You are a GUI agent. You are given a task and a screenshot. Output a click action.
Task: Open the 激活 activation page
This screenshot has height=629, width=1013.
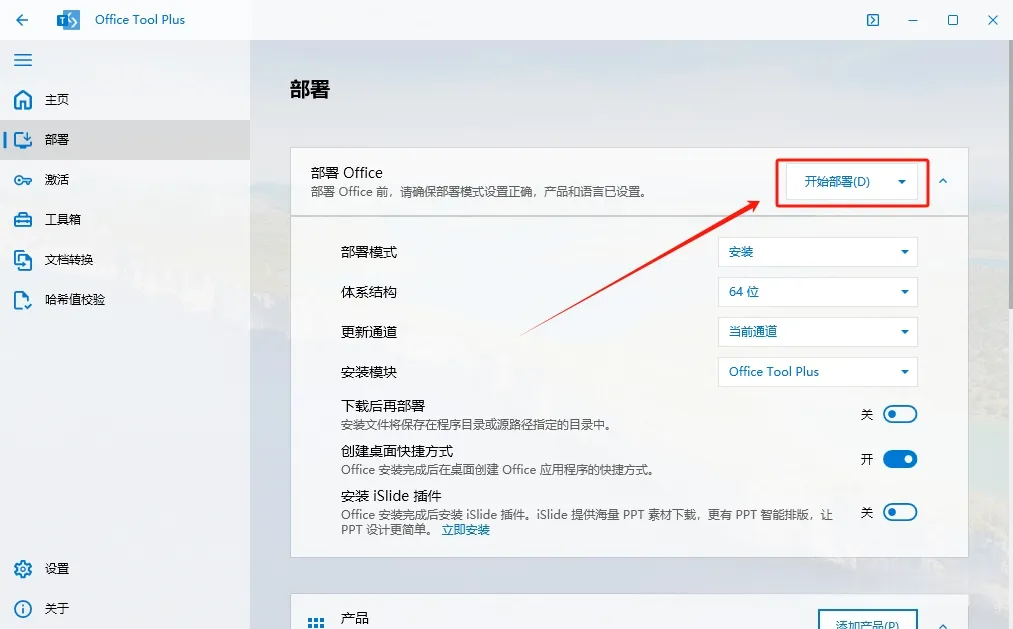pos(125,180)
